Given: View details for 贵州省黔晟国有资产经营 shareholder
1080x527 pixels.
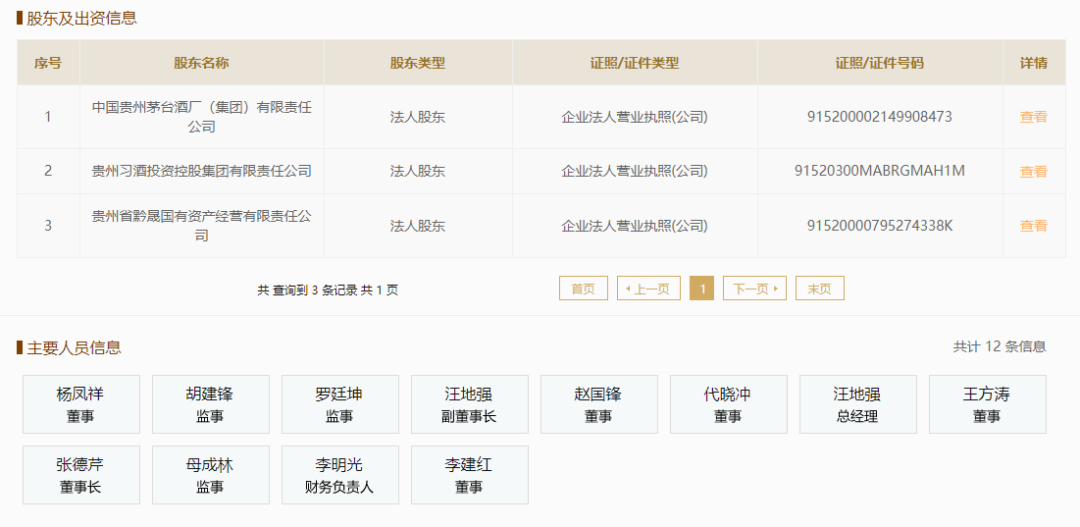Looking at the screenshot, I should [x=1033, y=226].
